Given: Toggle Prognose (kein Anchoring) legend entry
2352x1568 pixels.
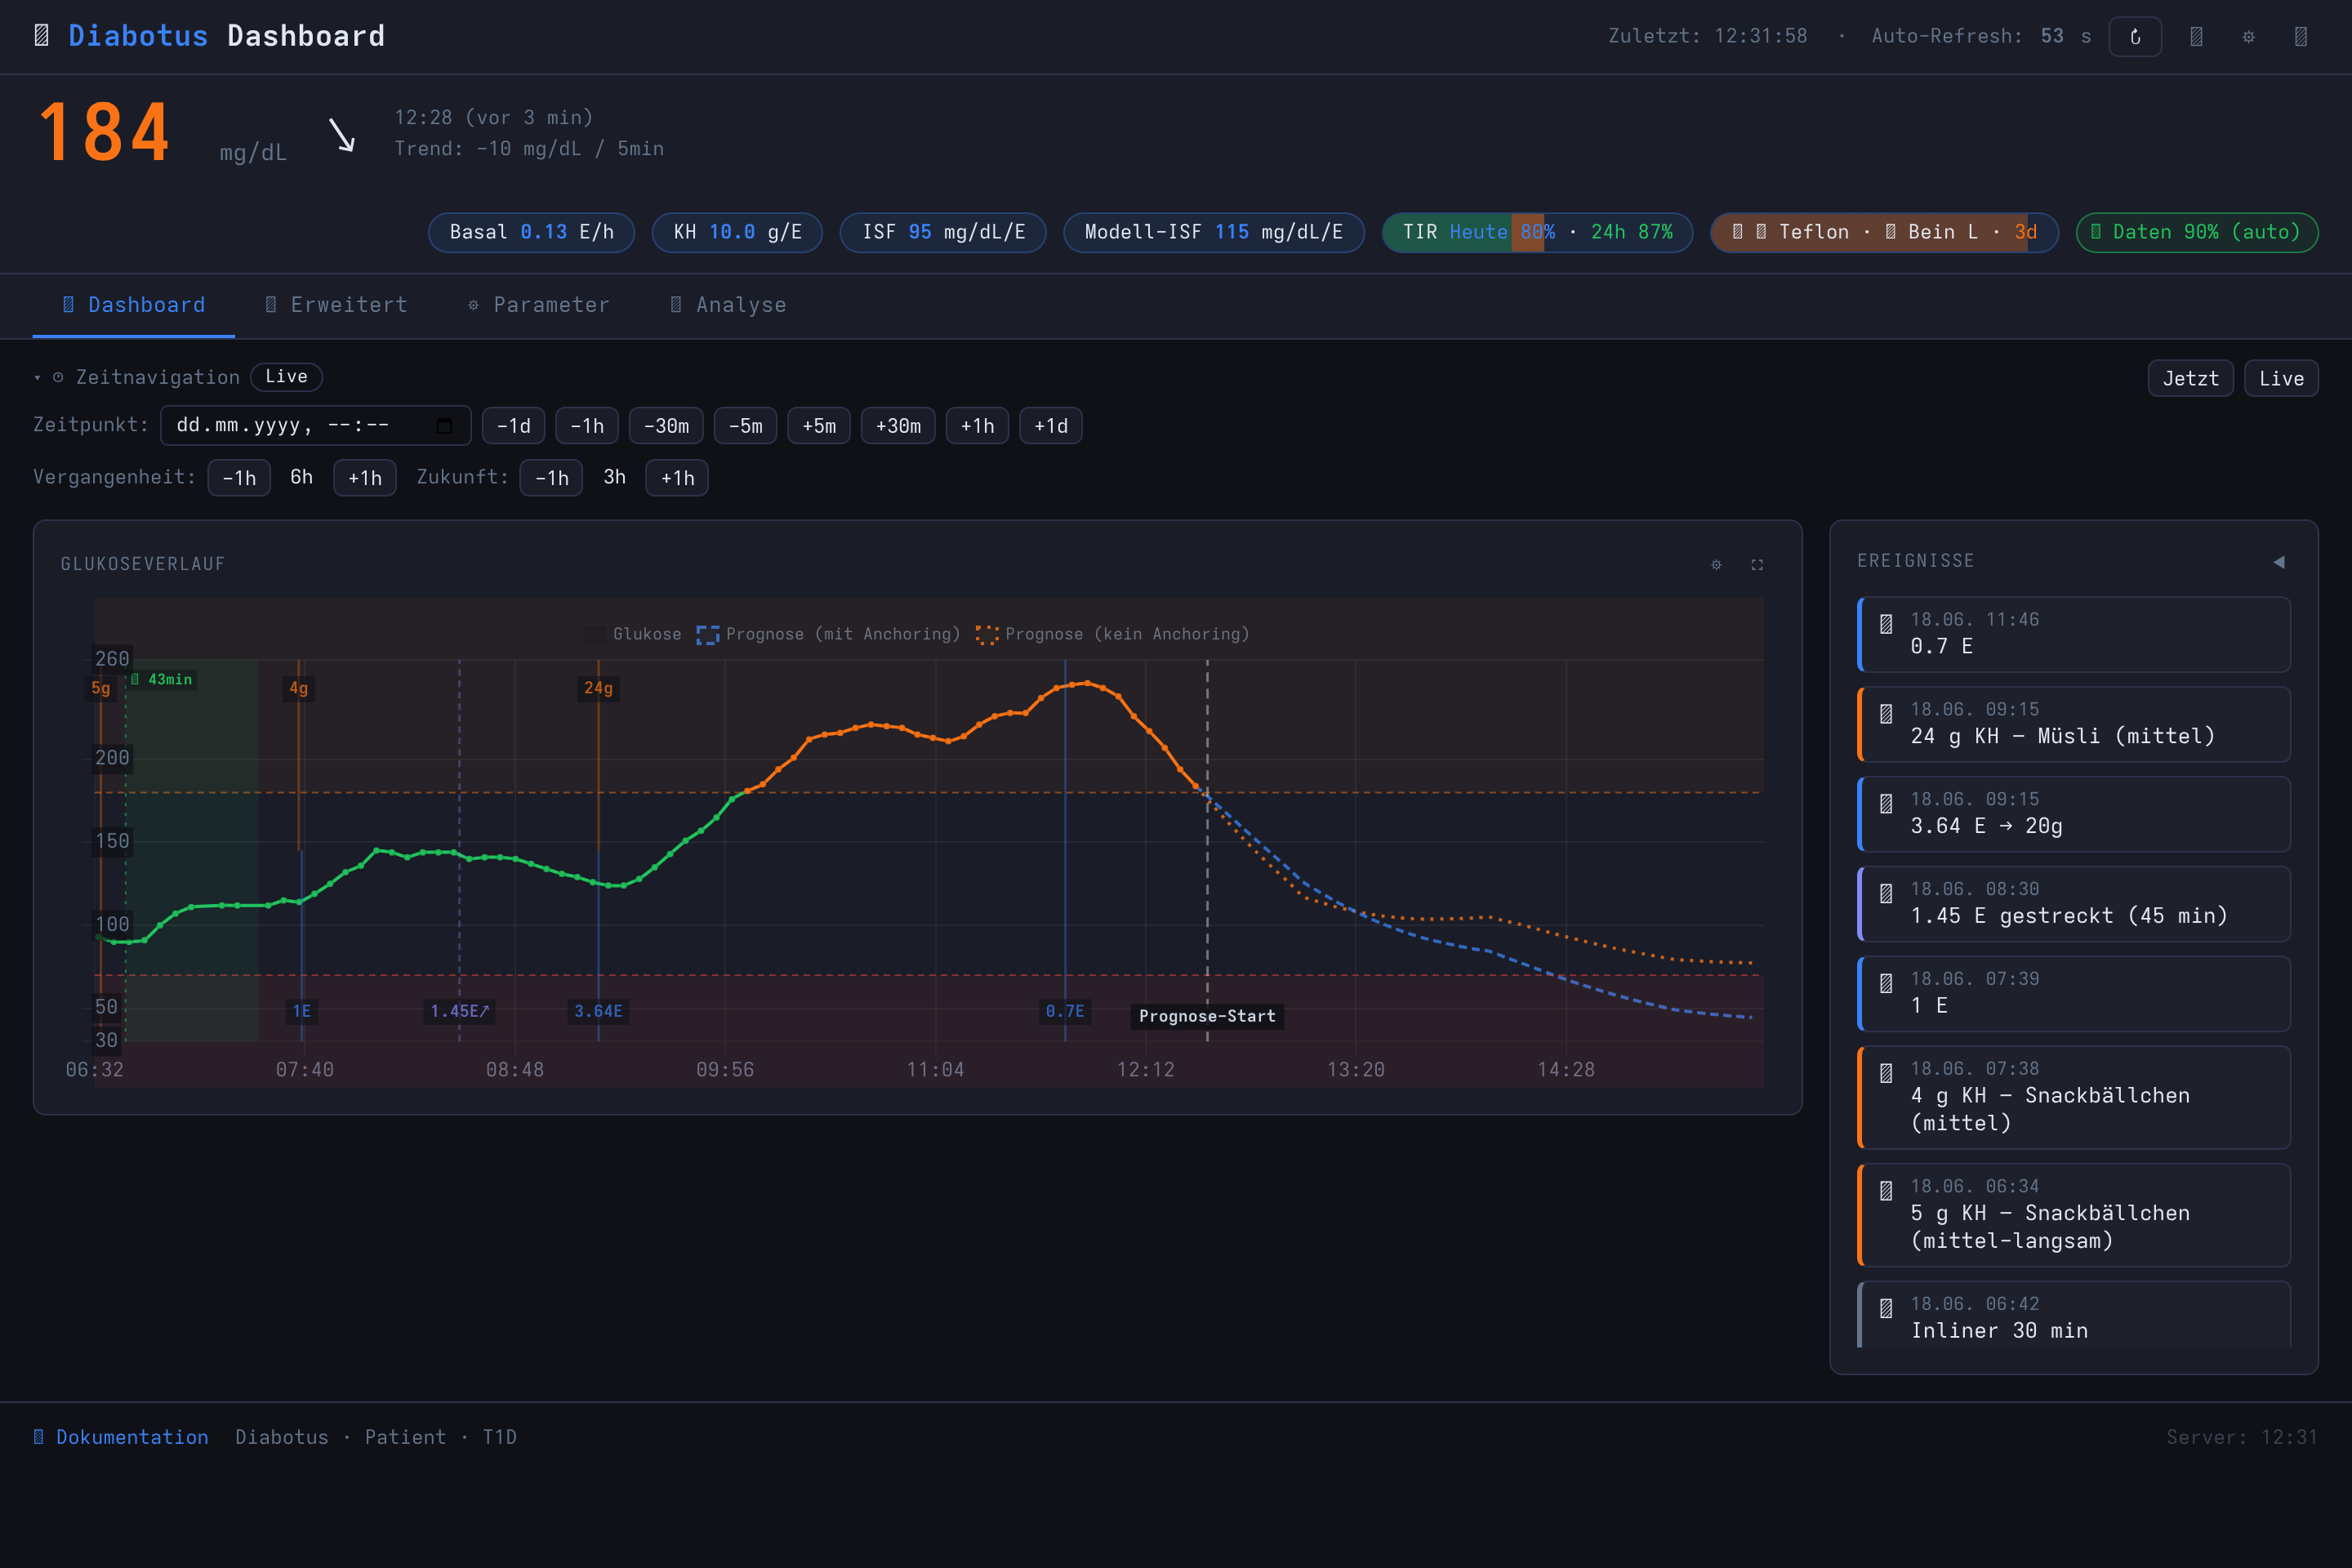Looking at the screenshot, I should (x=1113, y=635).
